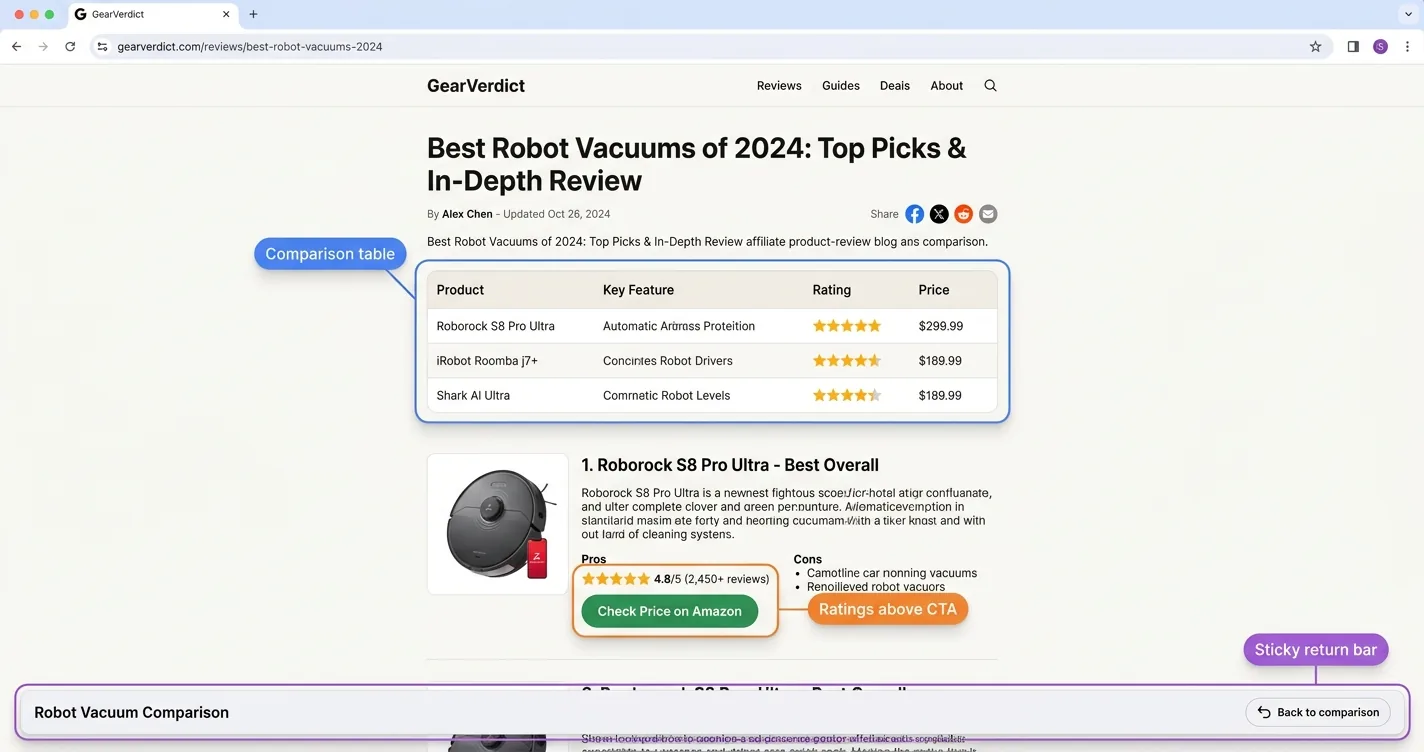
Task: Reload the page
Action: [70, 46]
